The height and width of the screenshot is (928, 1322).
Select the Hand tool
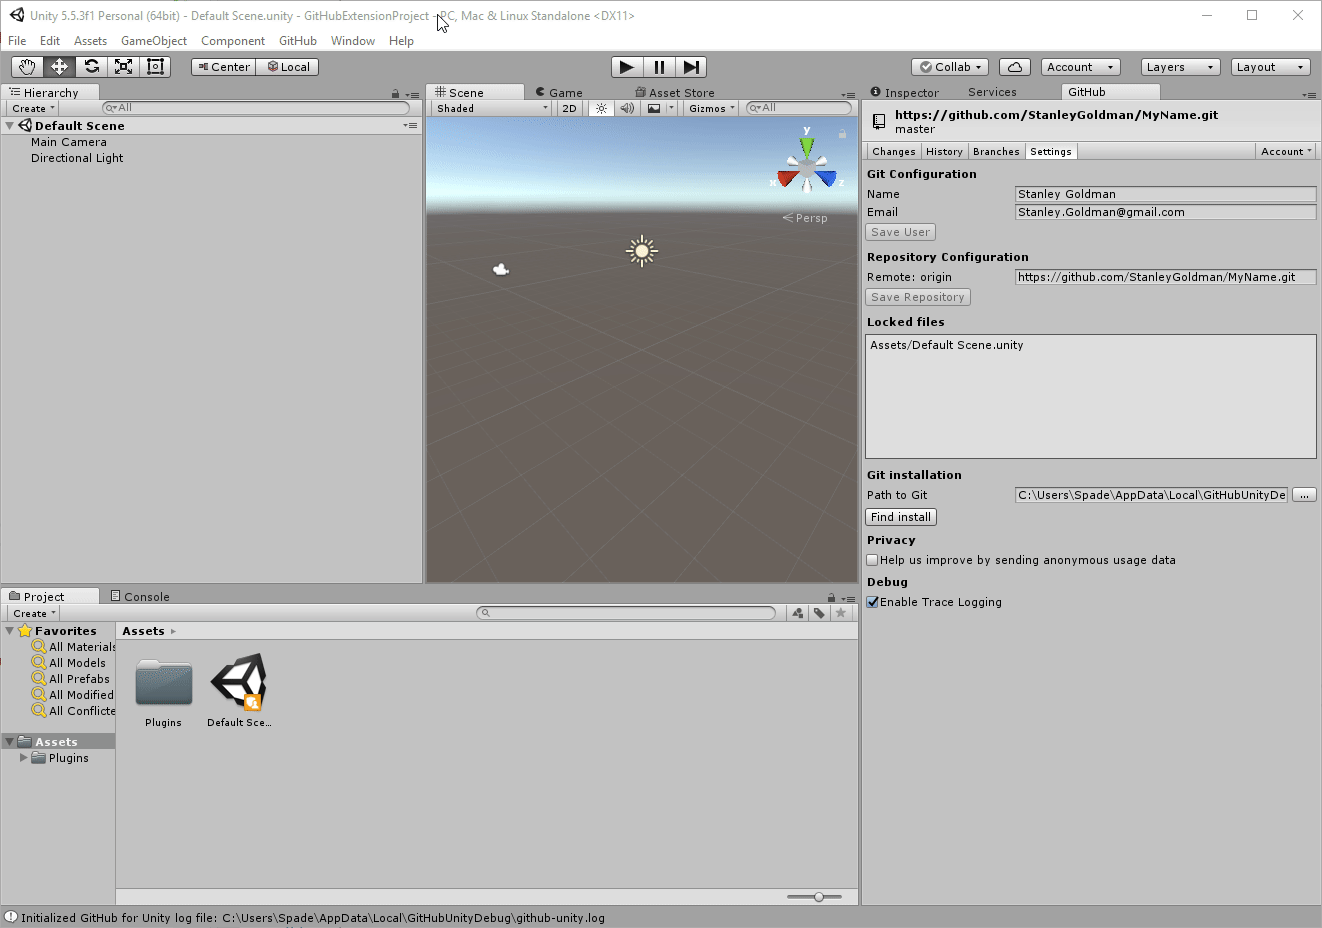pyautogui.click(x=27, y=67)
